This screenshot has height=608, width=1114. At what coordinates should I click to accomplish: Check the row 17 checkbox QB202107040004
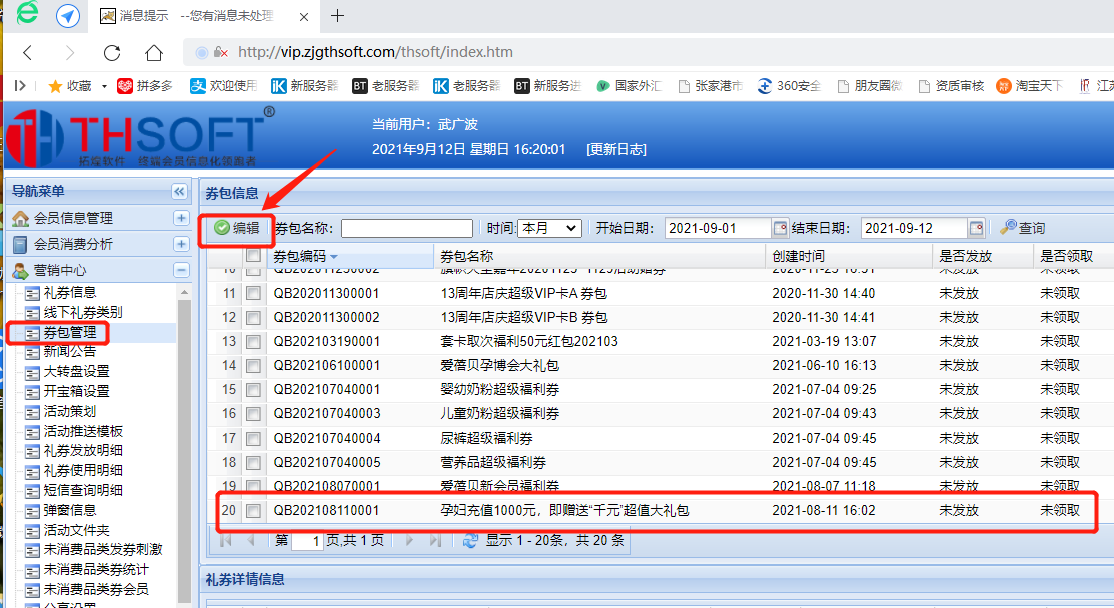253,438
